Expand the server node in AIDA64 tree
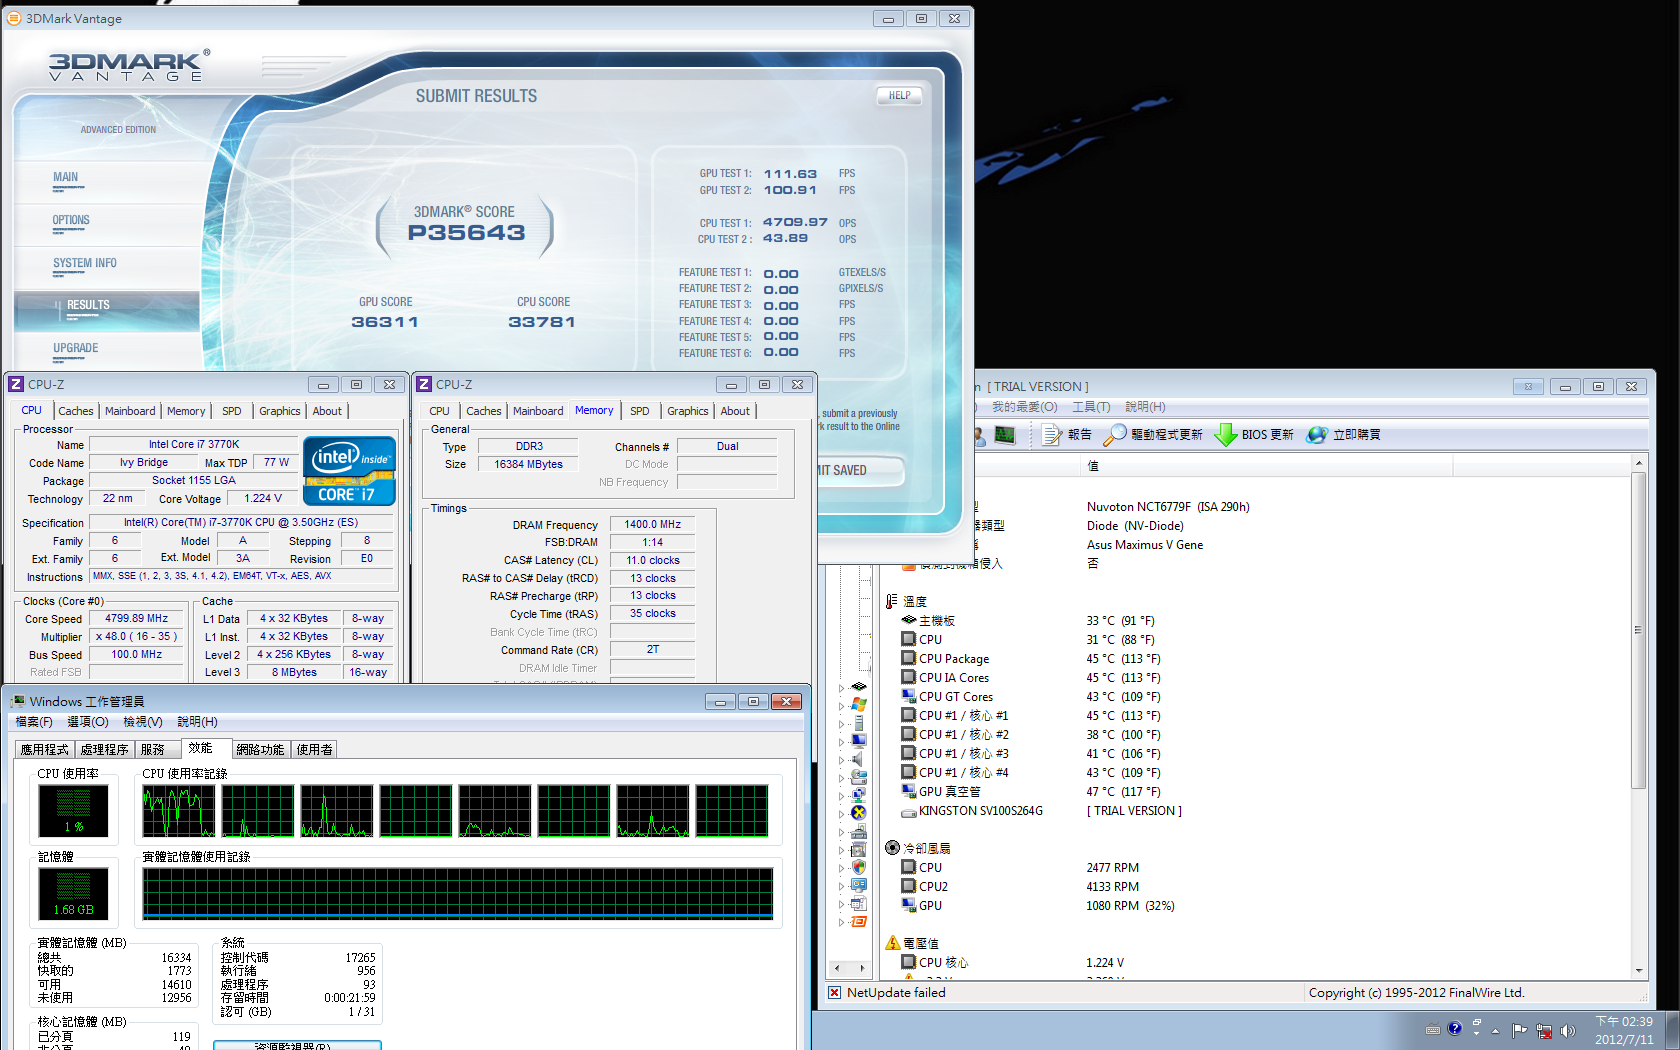This screenshot has height=1050, width=1680. coord(841,723)
